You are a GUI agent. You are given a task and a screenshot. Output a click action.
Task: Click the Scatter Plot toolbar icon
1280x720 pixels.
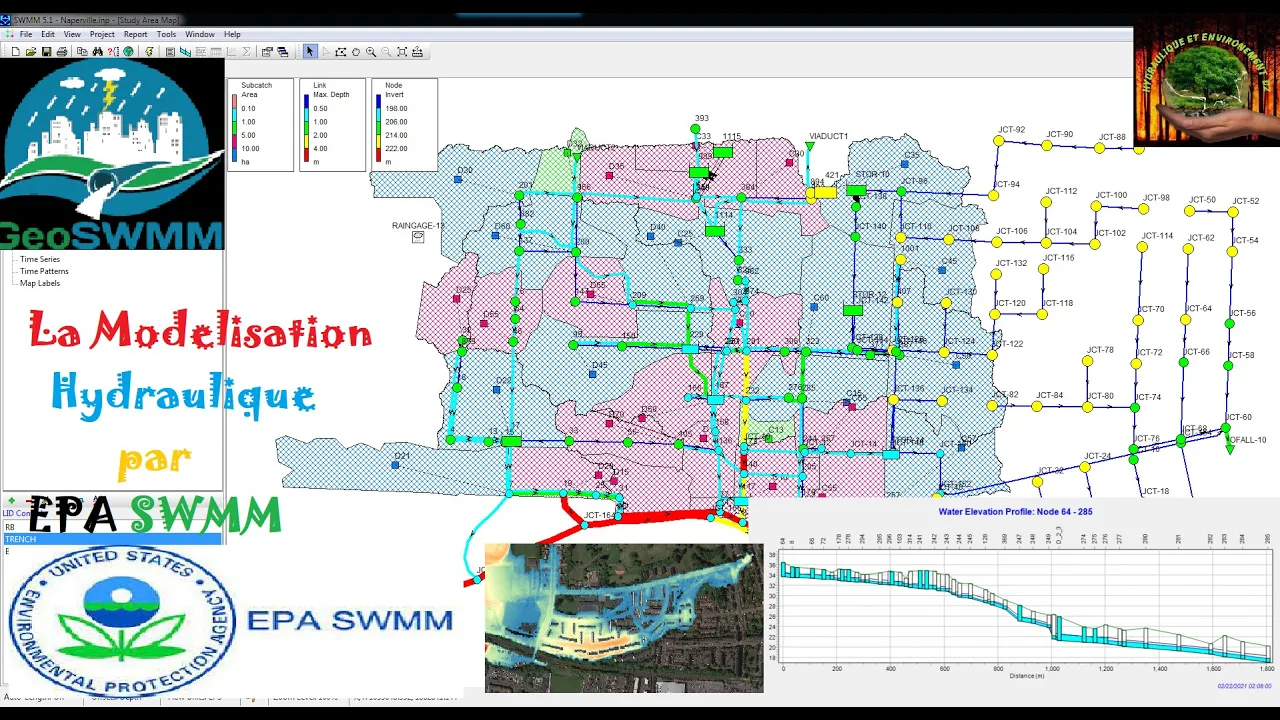pos(231,51)
